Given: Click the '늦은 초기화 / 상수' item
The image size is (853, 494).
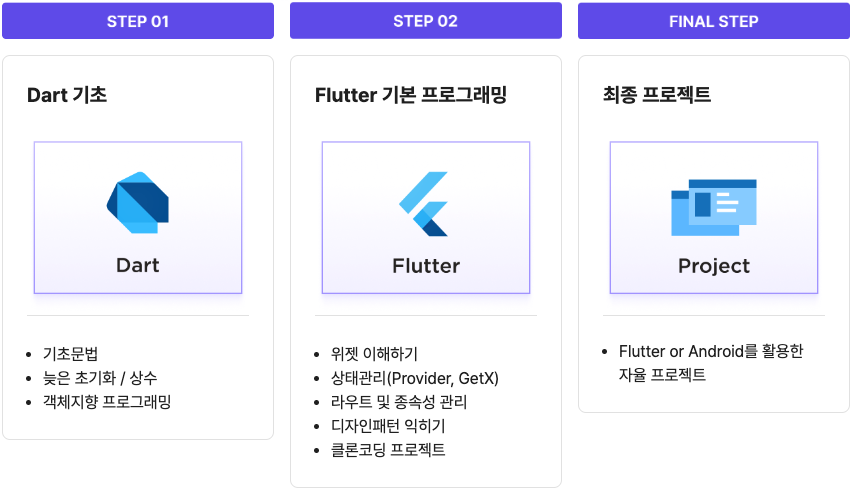Looking at the screenshot, I should coord(99,378).
